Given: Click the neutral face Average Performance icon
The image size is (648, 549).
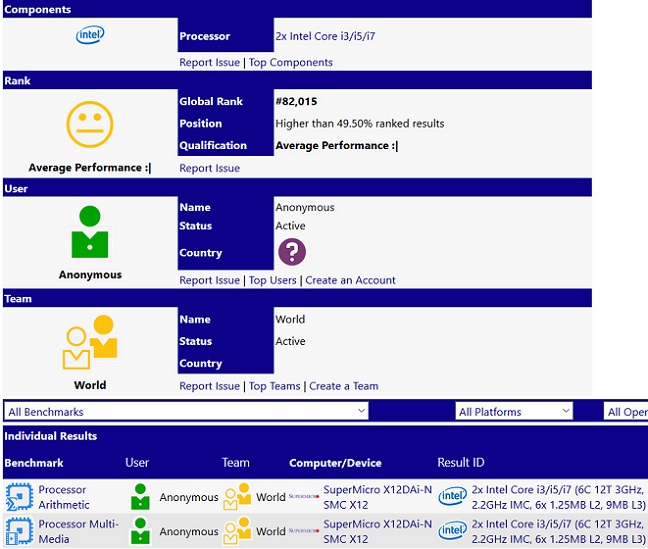Looking at the screenshot, I should tap(90, 124).
